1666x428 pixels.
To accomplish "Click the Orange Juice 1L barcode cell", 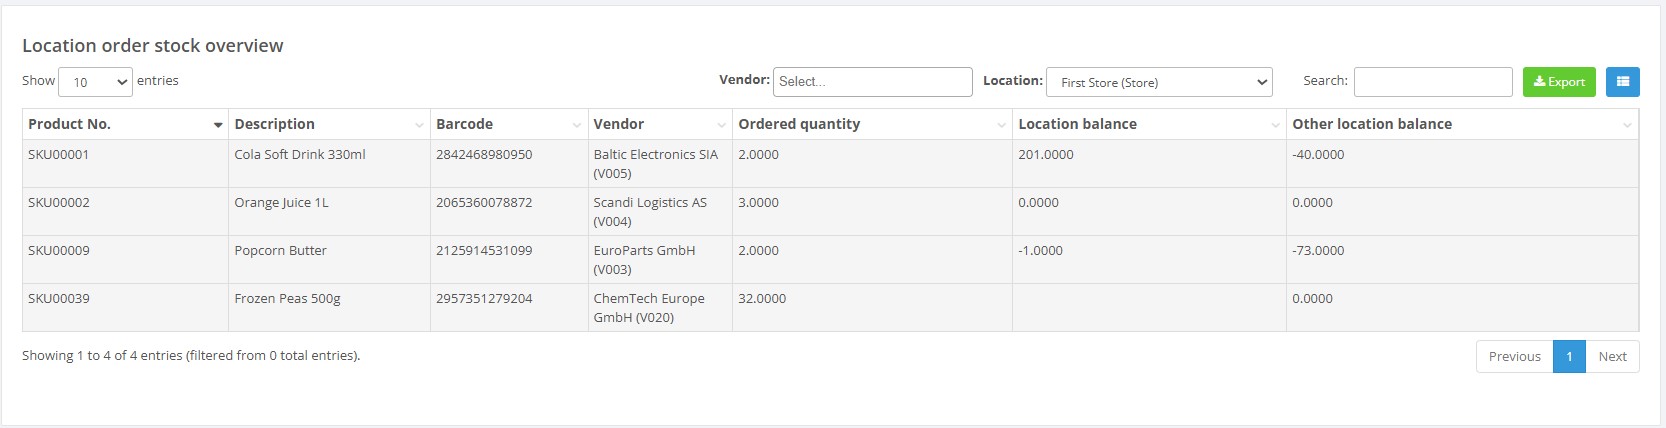I will [x=509, y=212].
